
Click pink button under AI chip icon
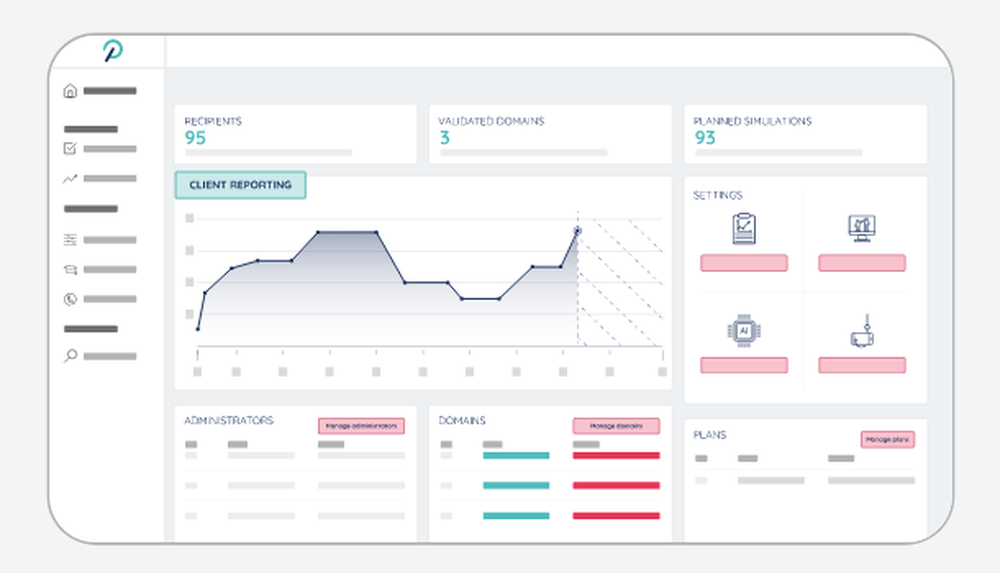pyautogui.click(x=744, y=365)
